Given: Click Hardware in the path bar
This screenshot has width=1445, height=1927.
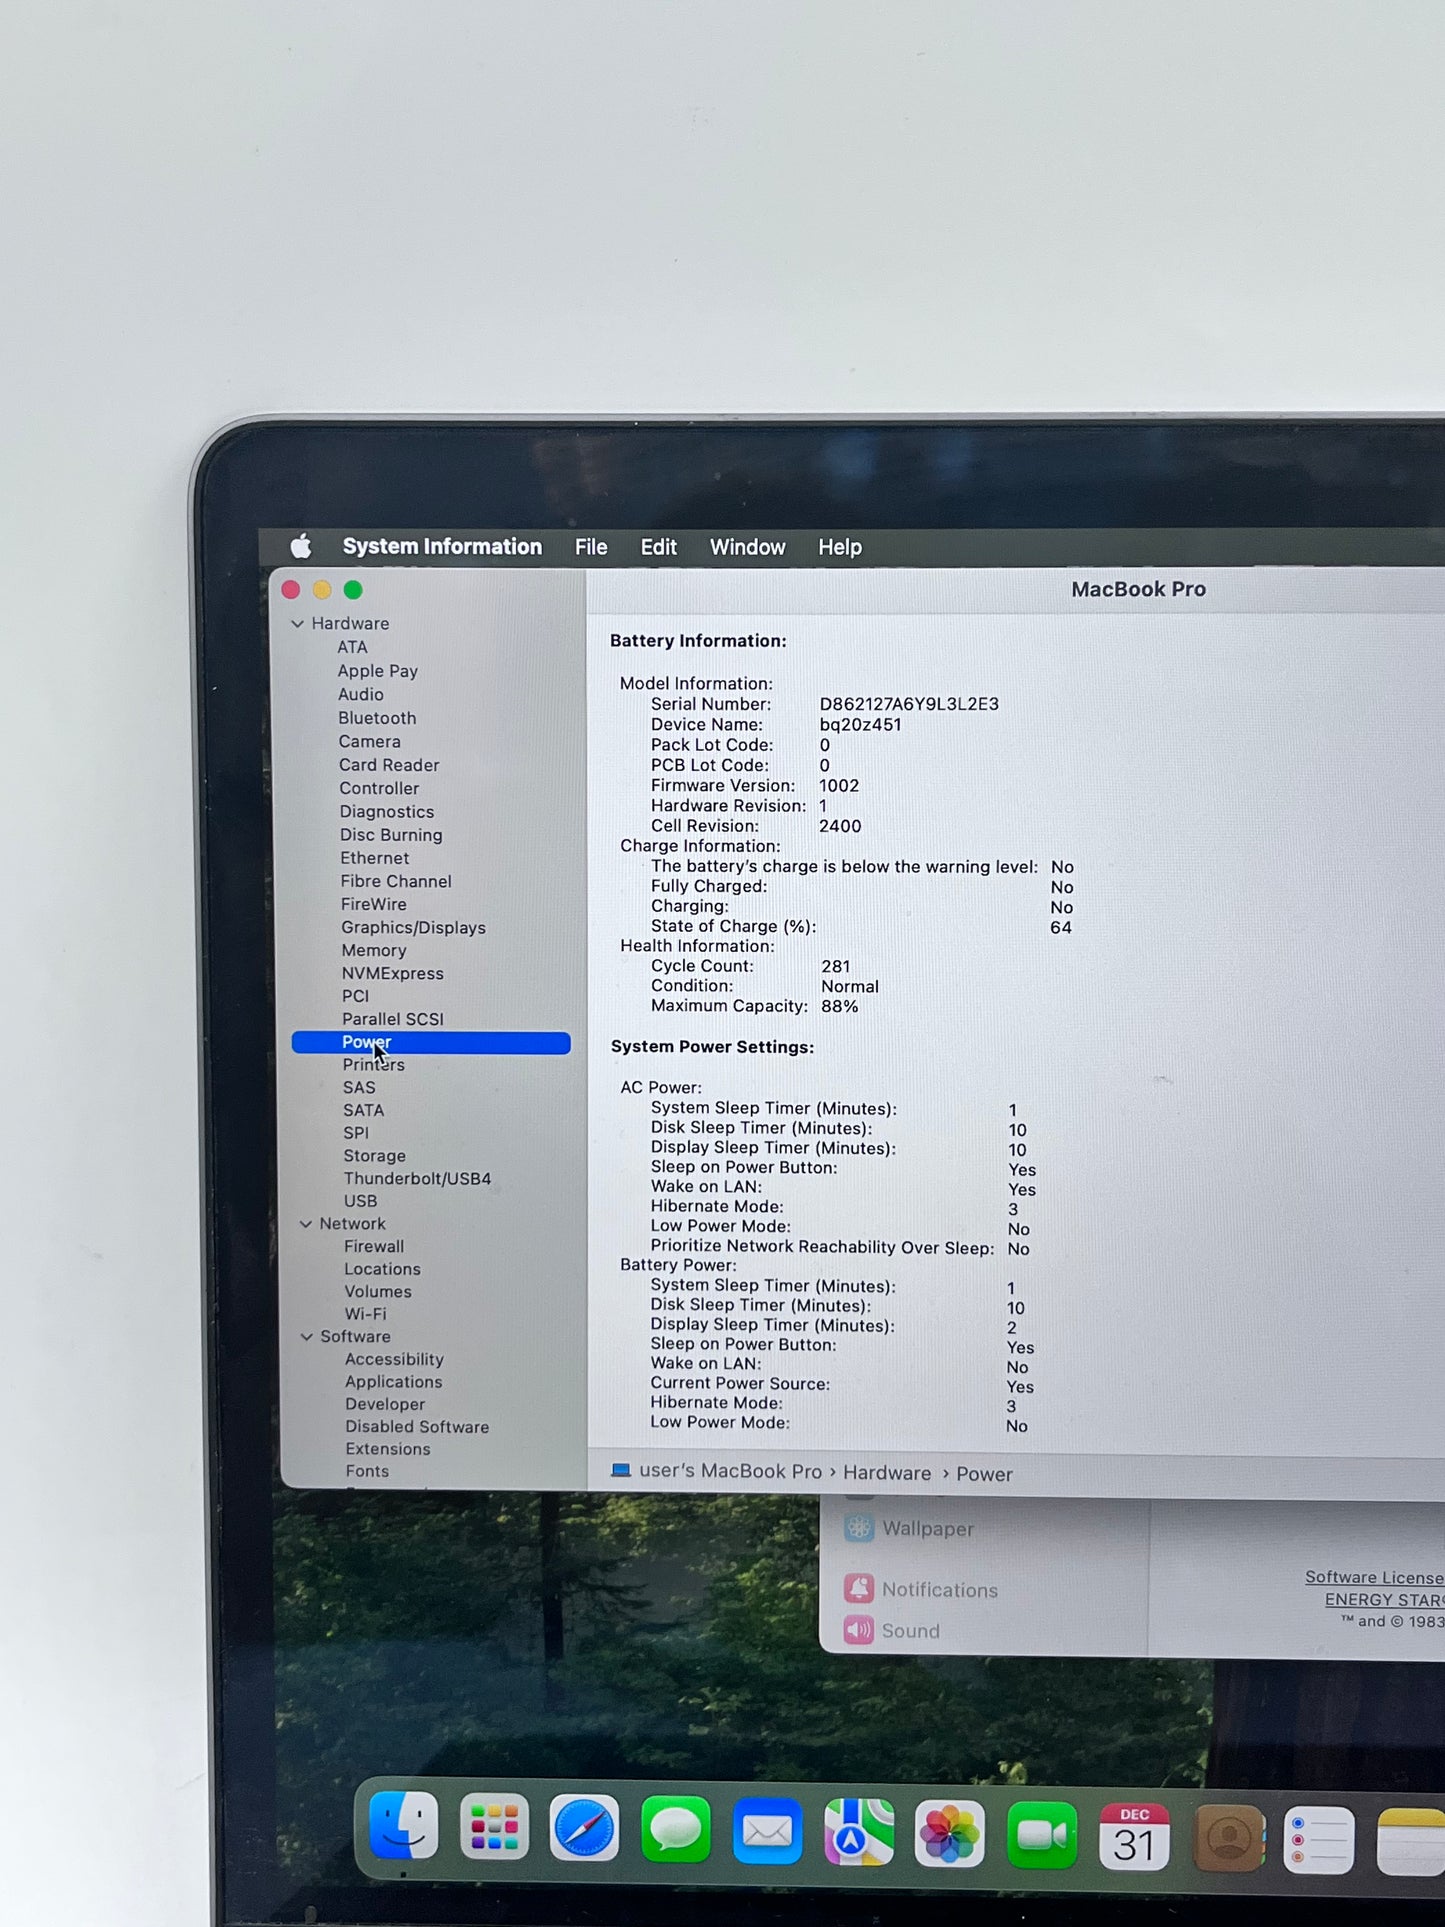Looking at the screenshot, I should pyautogui.click(x=887, y=1473).
